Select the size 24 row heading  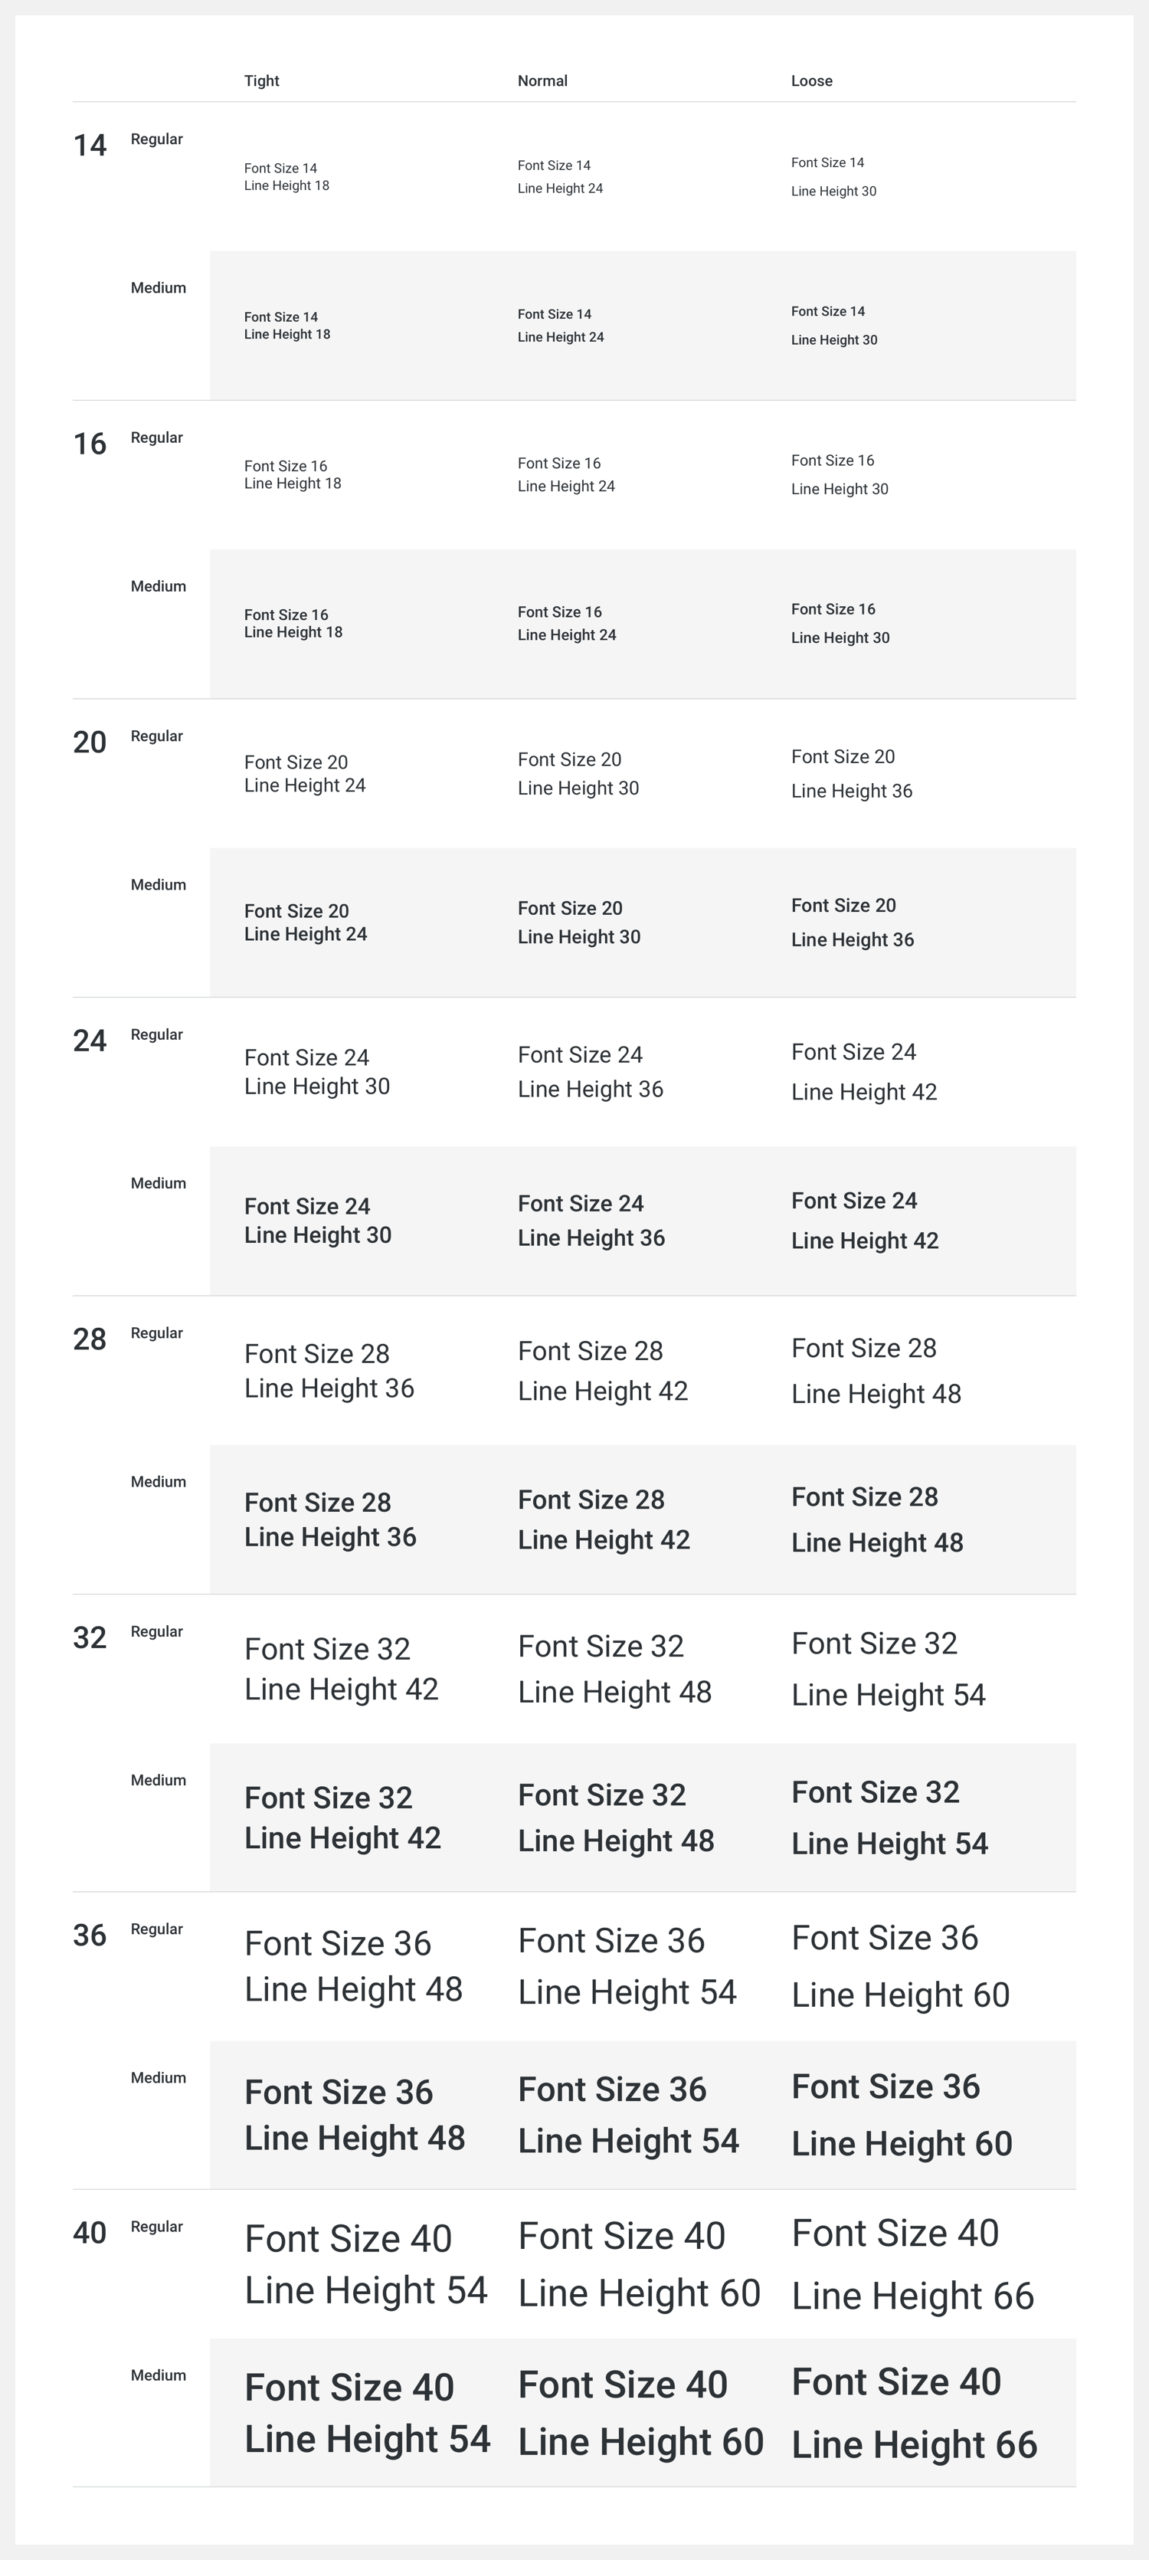click(90, 1041)
